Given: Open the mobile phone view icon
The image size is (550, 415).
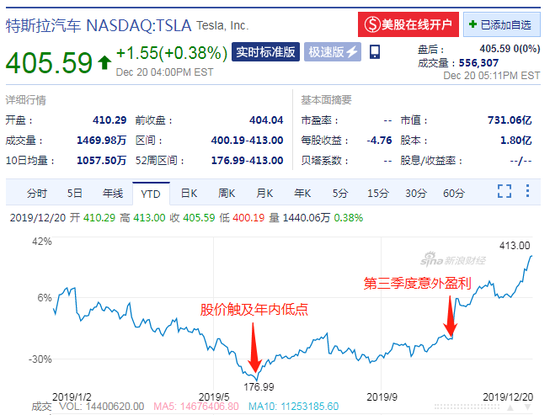Looking at the screenshot, I should (375, 52).
